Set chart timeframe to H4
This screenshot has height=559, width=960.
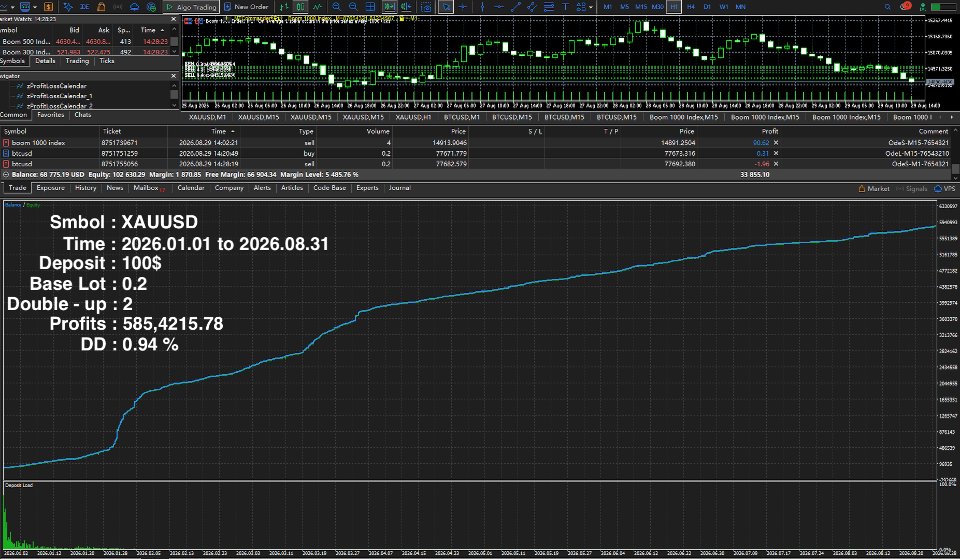(691, 7)
